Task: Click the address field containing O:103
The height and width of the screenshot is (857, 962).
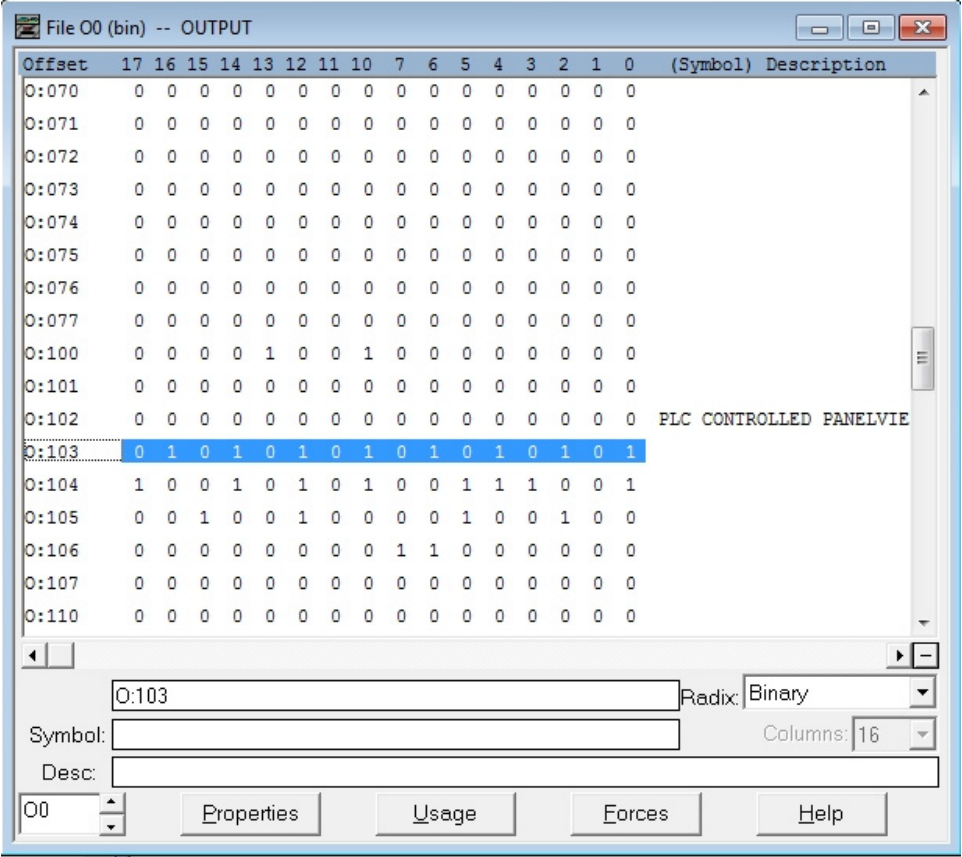Action: click(x=395, y=696)
